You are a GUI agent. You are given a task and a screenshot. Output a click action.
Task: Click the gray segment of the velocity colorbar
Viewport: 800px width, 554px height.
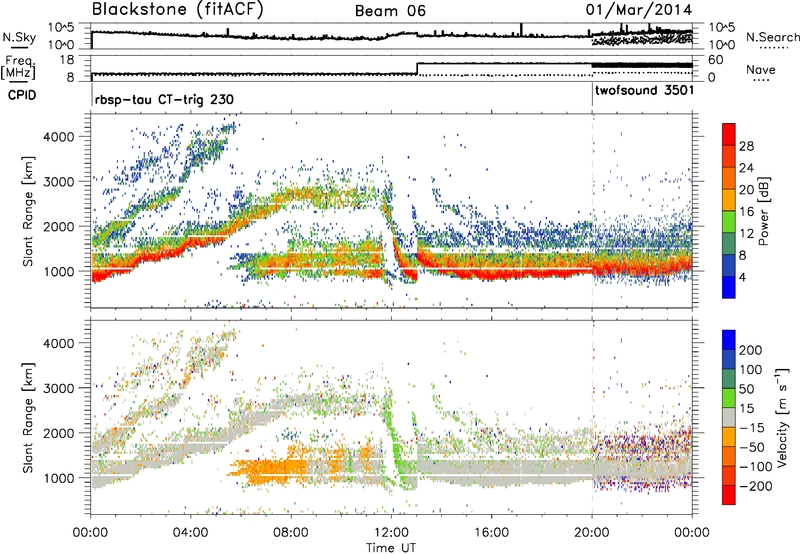point(729,417)
